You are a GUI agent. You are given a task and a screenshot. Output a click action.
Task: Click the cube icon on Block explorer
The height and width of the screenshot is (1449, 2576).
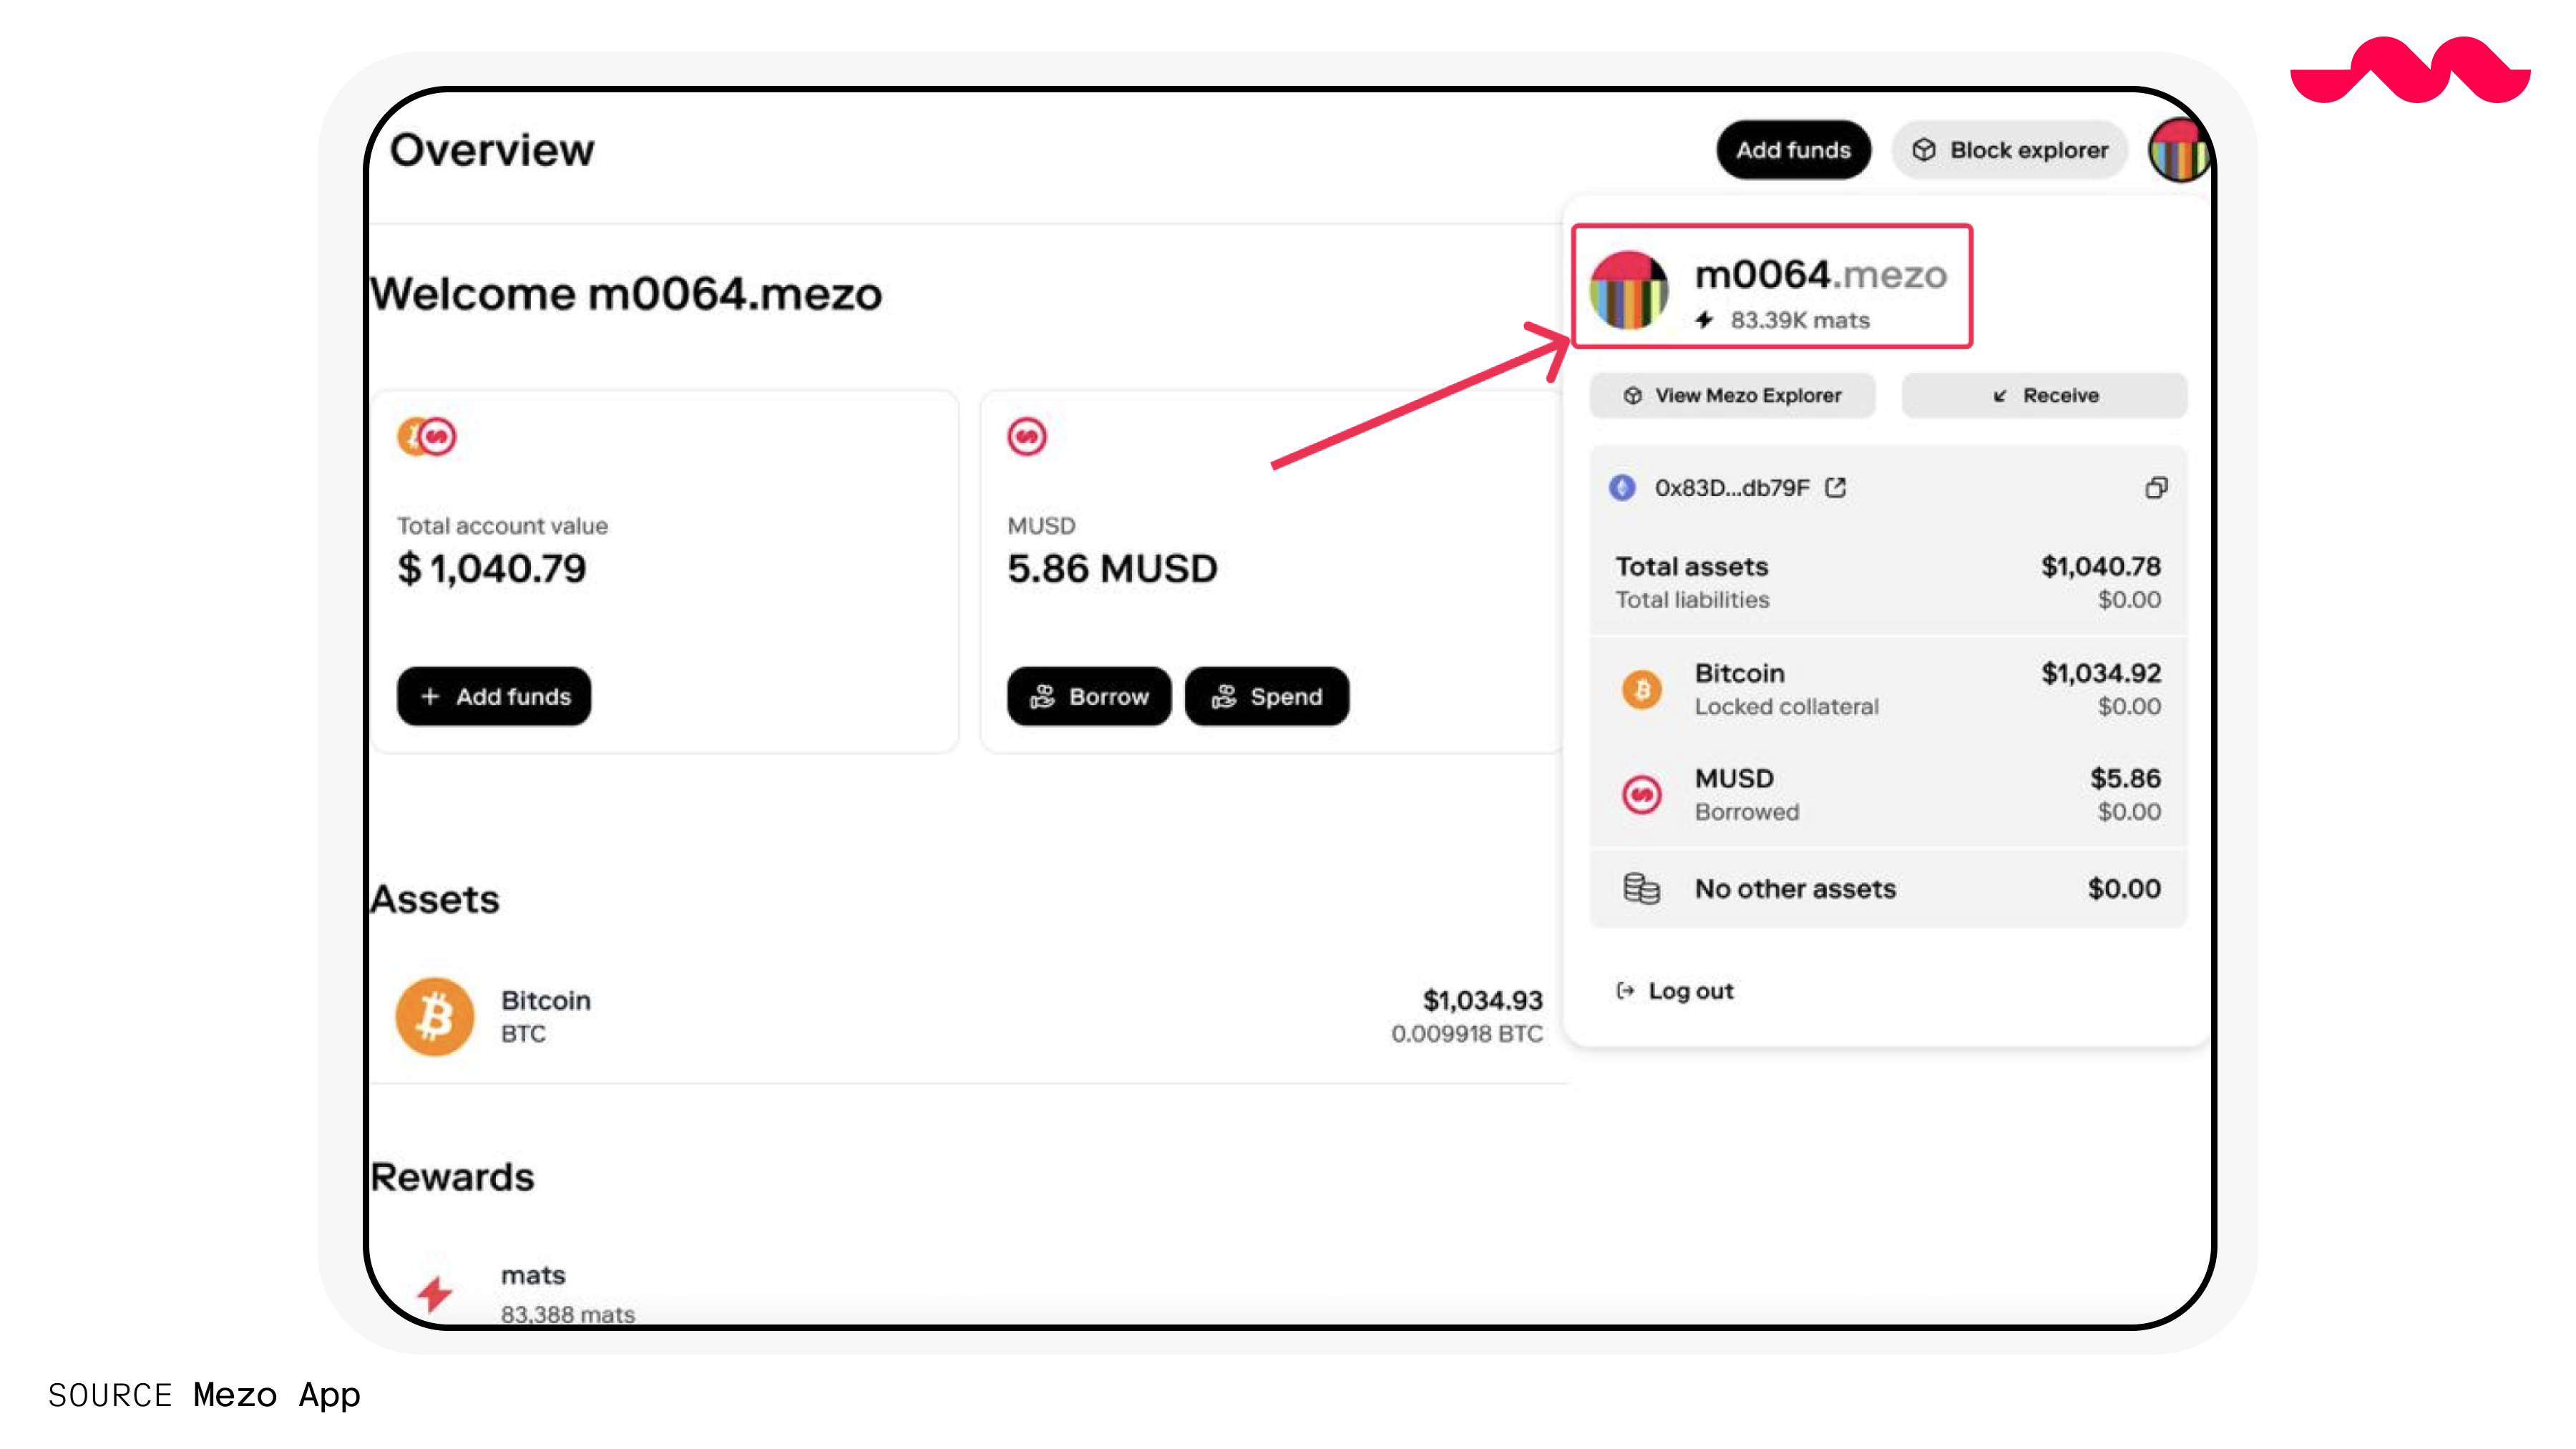(x=1924, y=150)
